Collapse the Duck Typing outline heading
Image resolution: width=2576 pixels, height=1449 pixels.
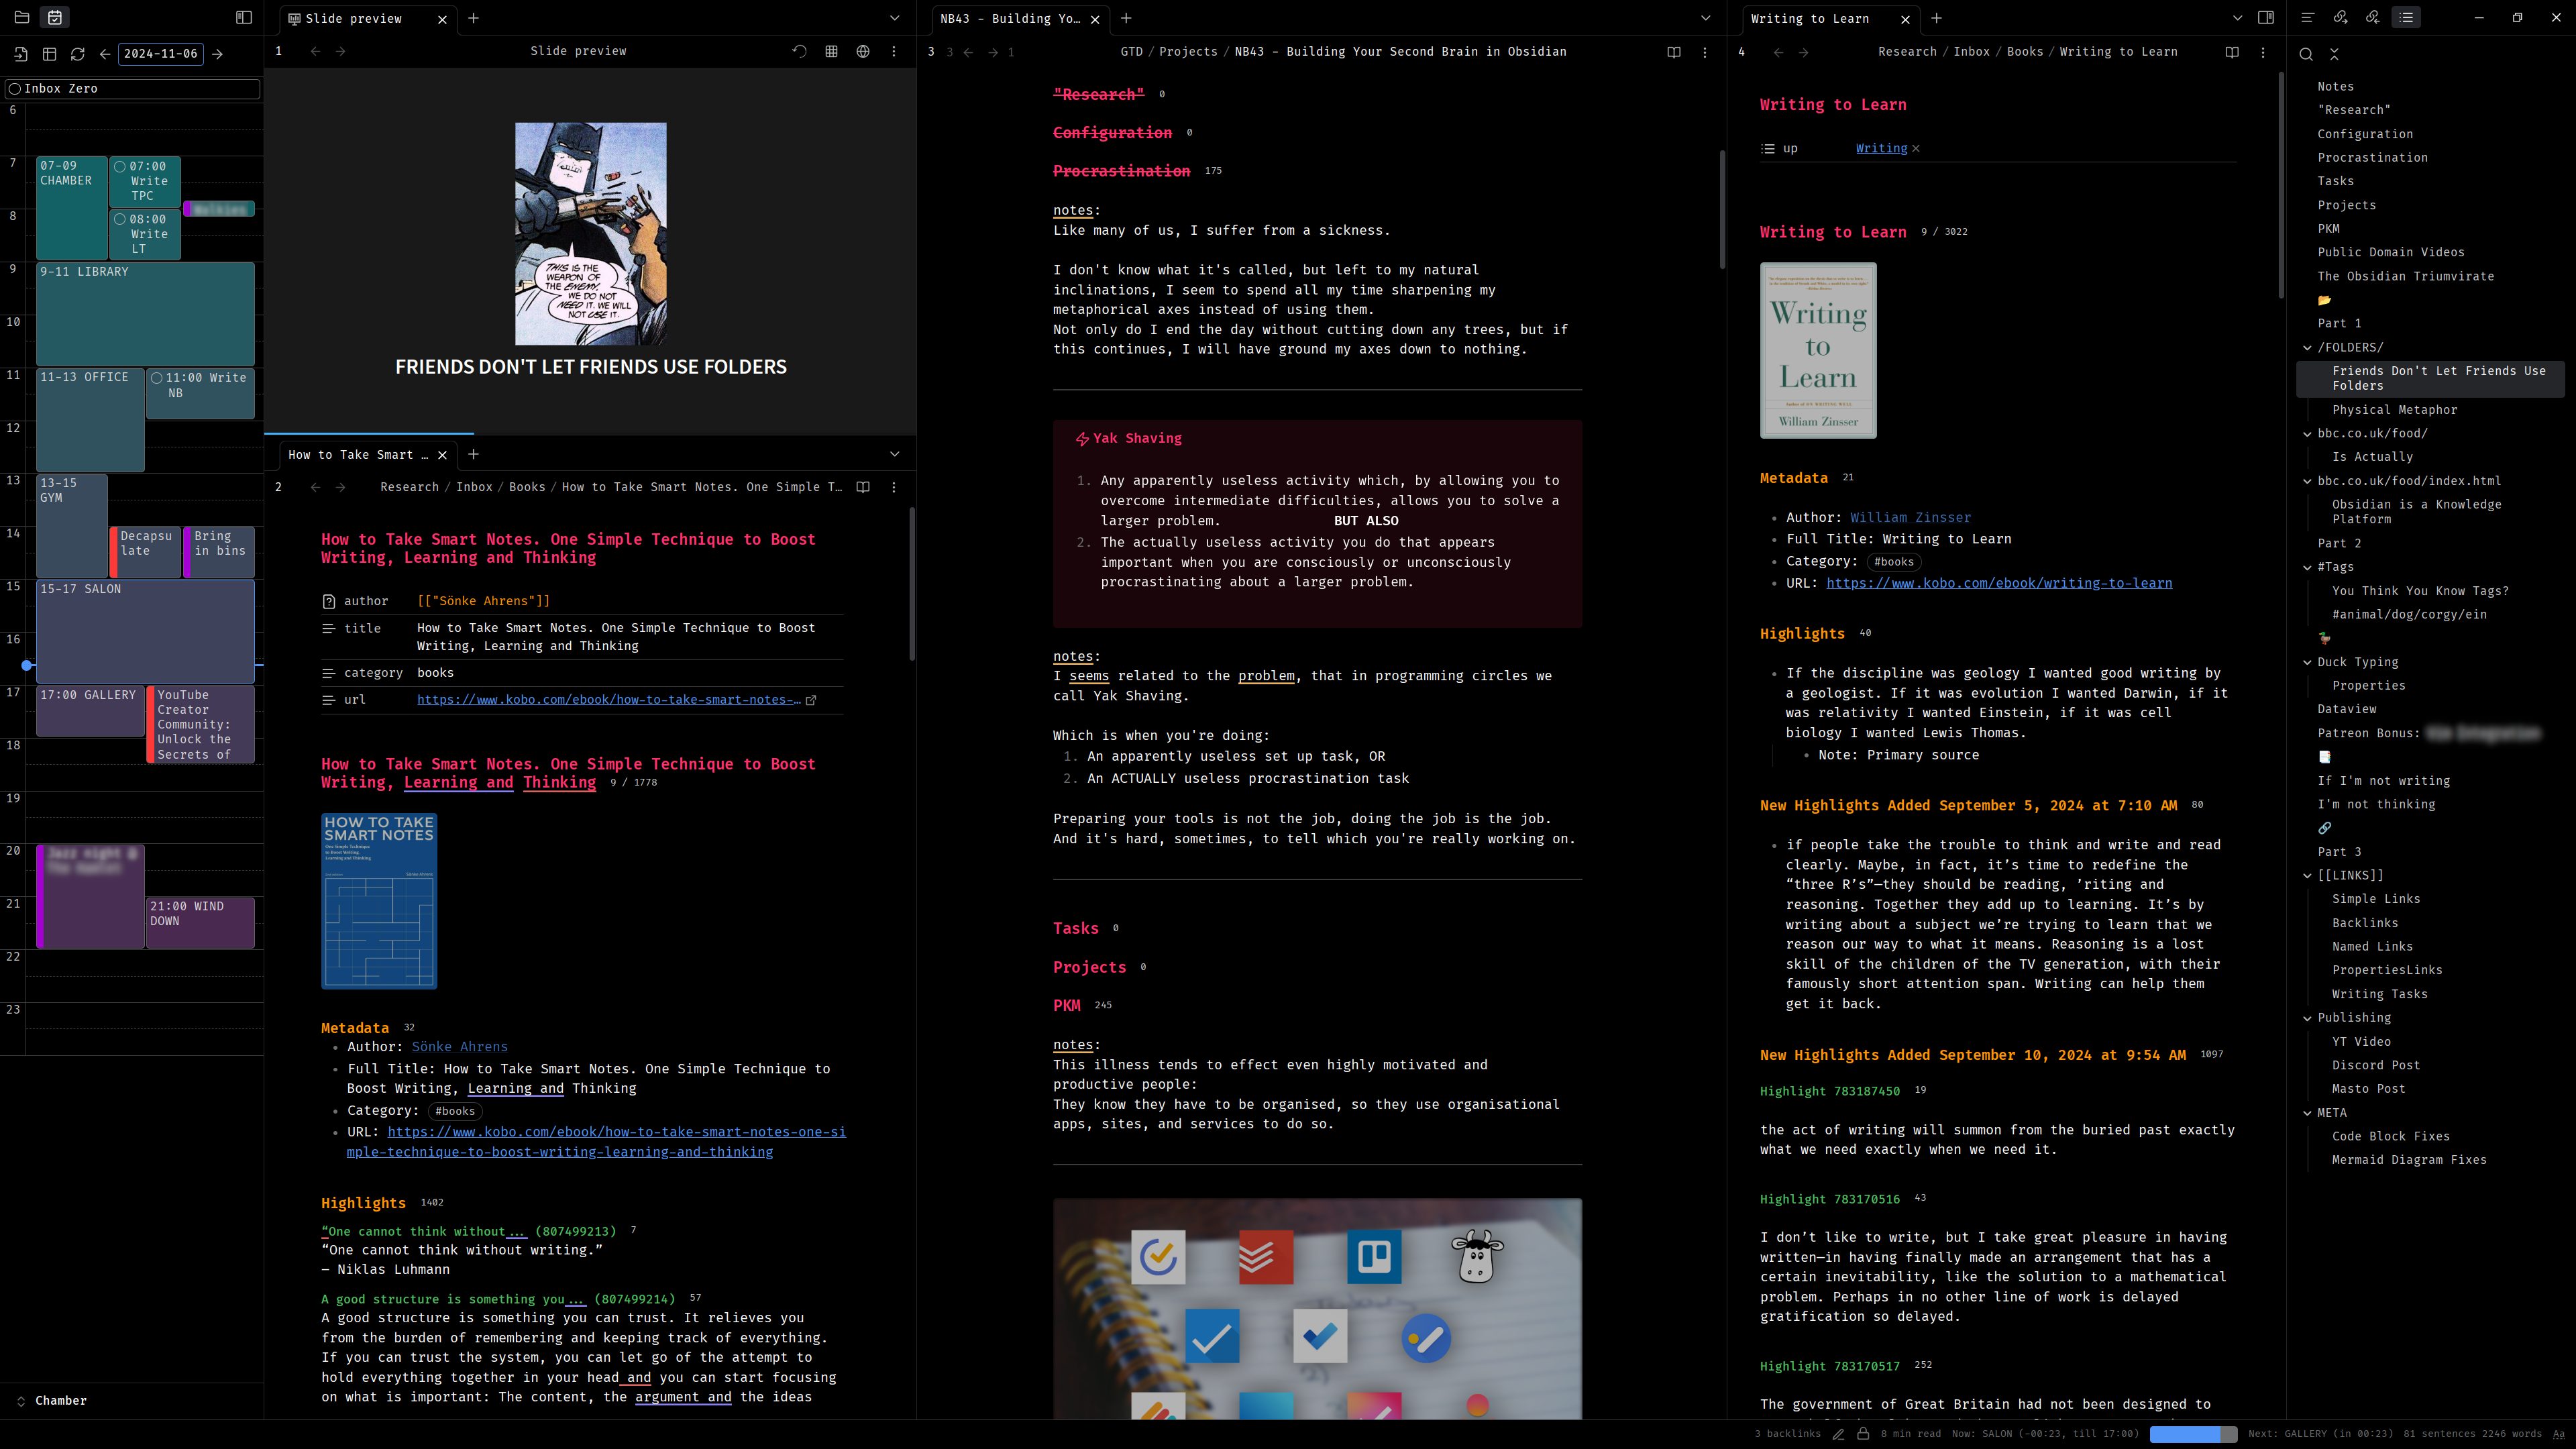click(2308, 662)
